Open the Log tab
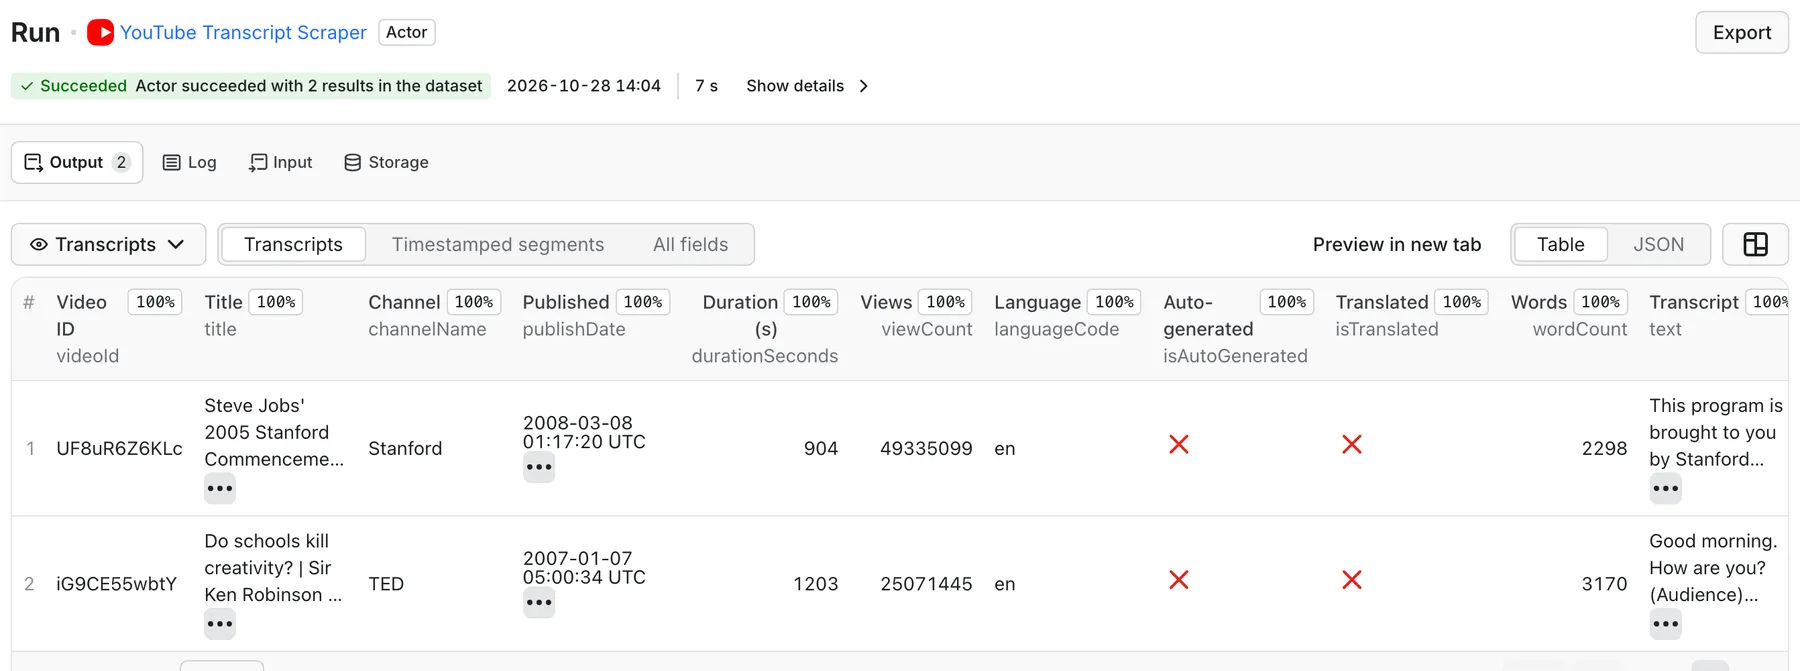Screen dimensions: 1800x671 190,162
